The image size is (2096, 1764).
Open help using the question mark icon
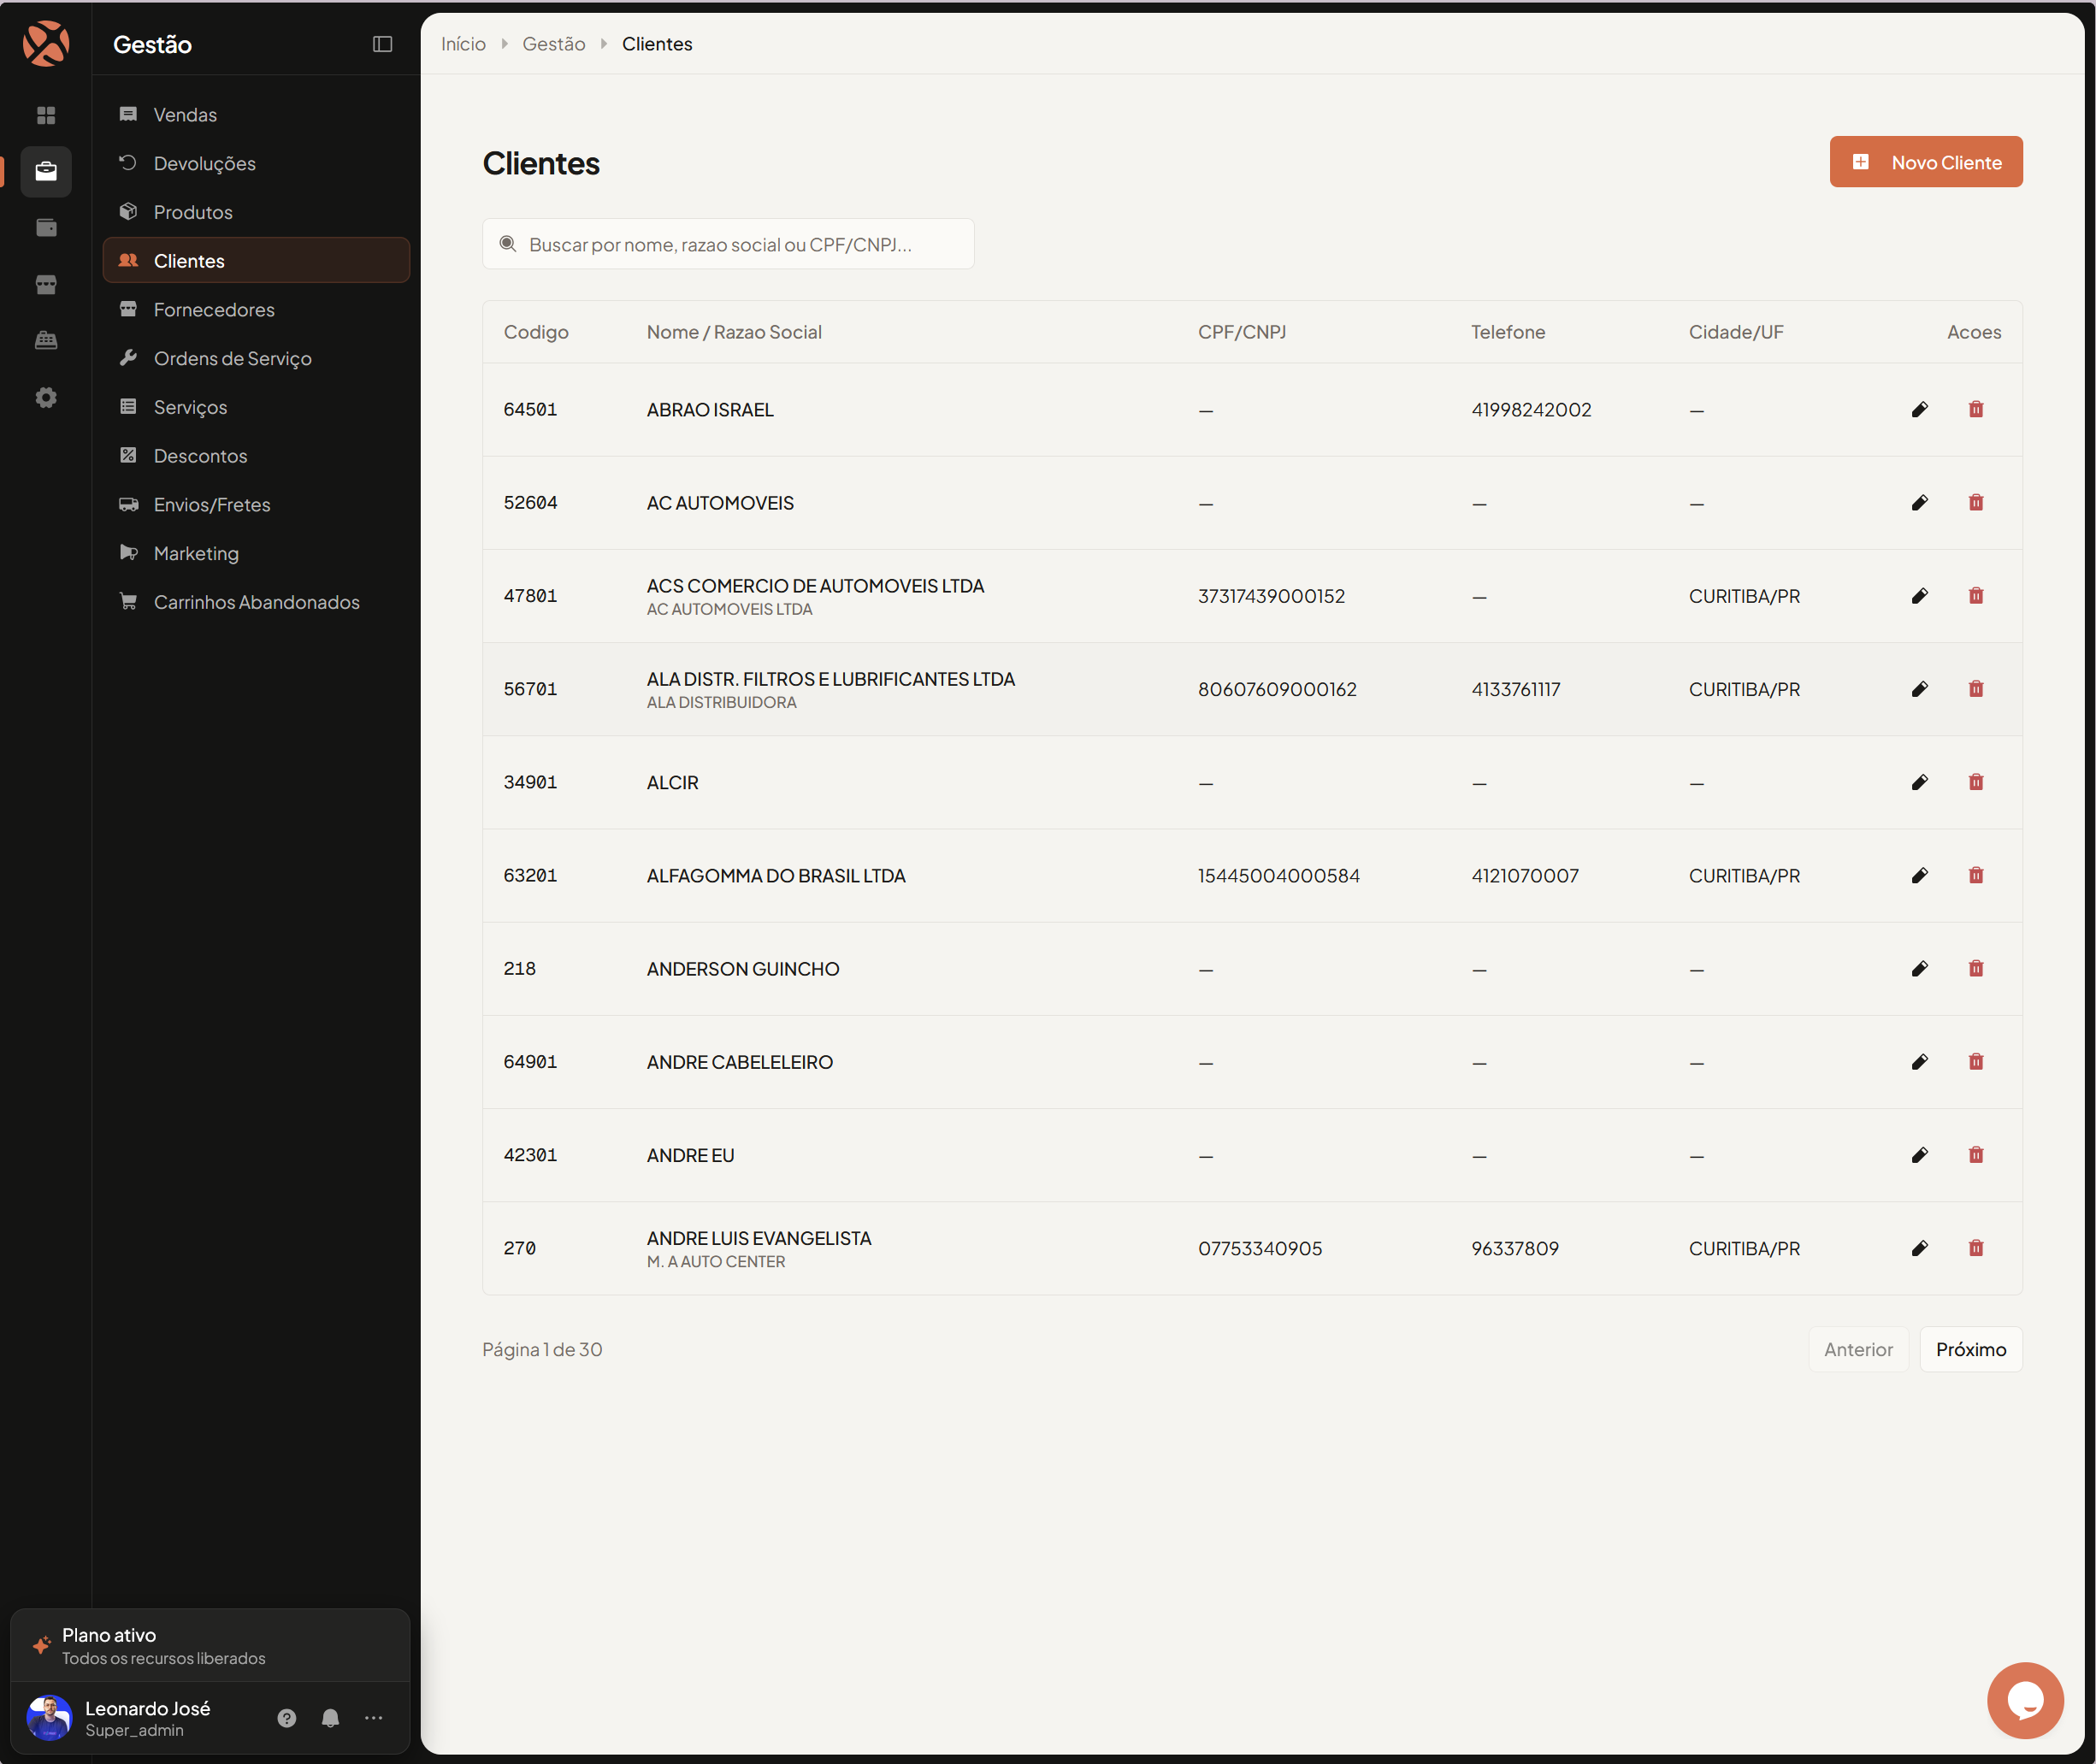286,1718
